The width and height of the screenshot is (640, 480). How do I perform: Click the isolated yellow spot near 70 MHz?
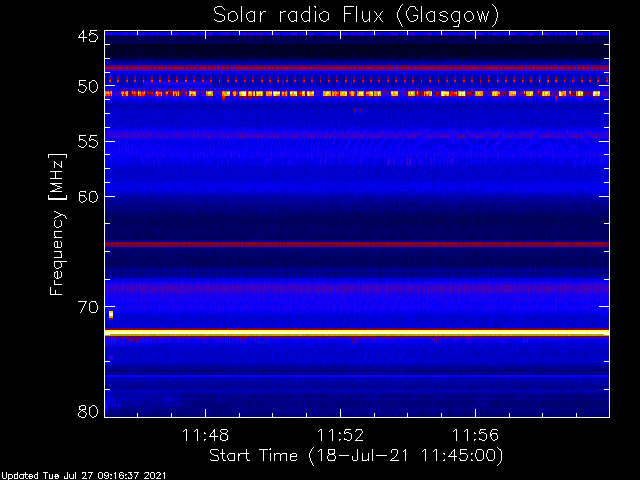[111, 314]
